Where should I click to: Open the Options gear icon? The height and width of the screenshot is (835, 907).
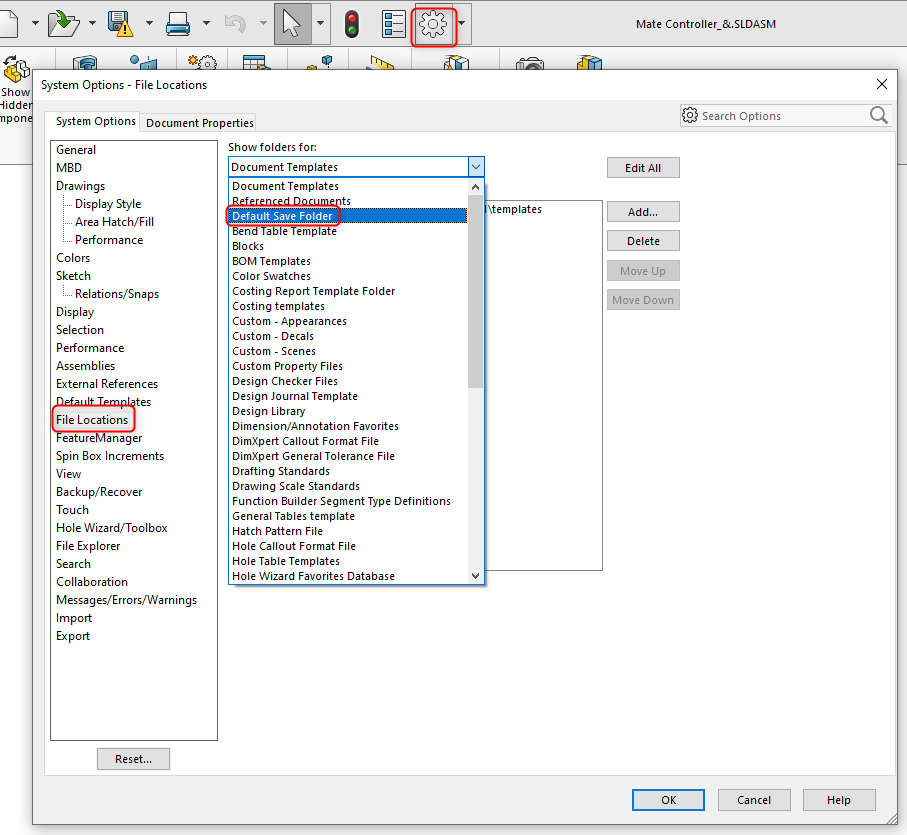click(433, 24)
